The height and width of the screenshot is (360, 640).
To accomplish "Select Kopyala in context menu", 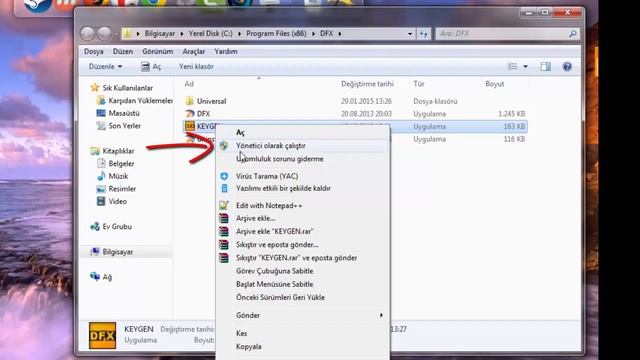I will 302,347.
